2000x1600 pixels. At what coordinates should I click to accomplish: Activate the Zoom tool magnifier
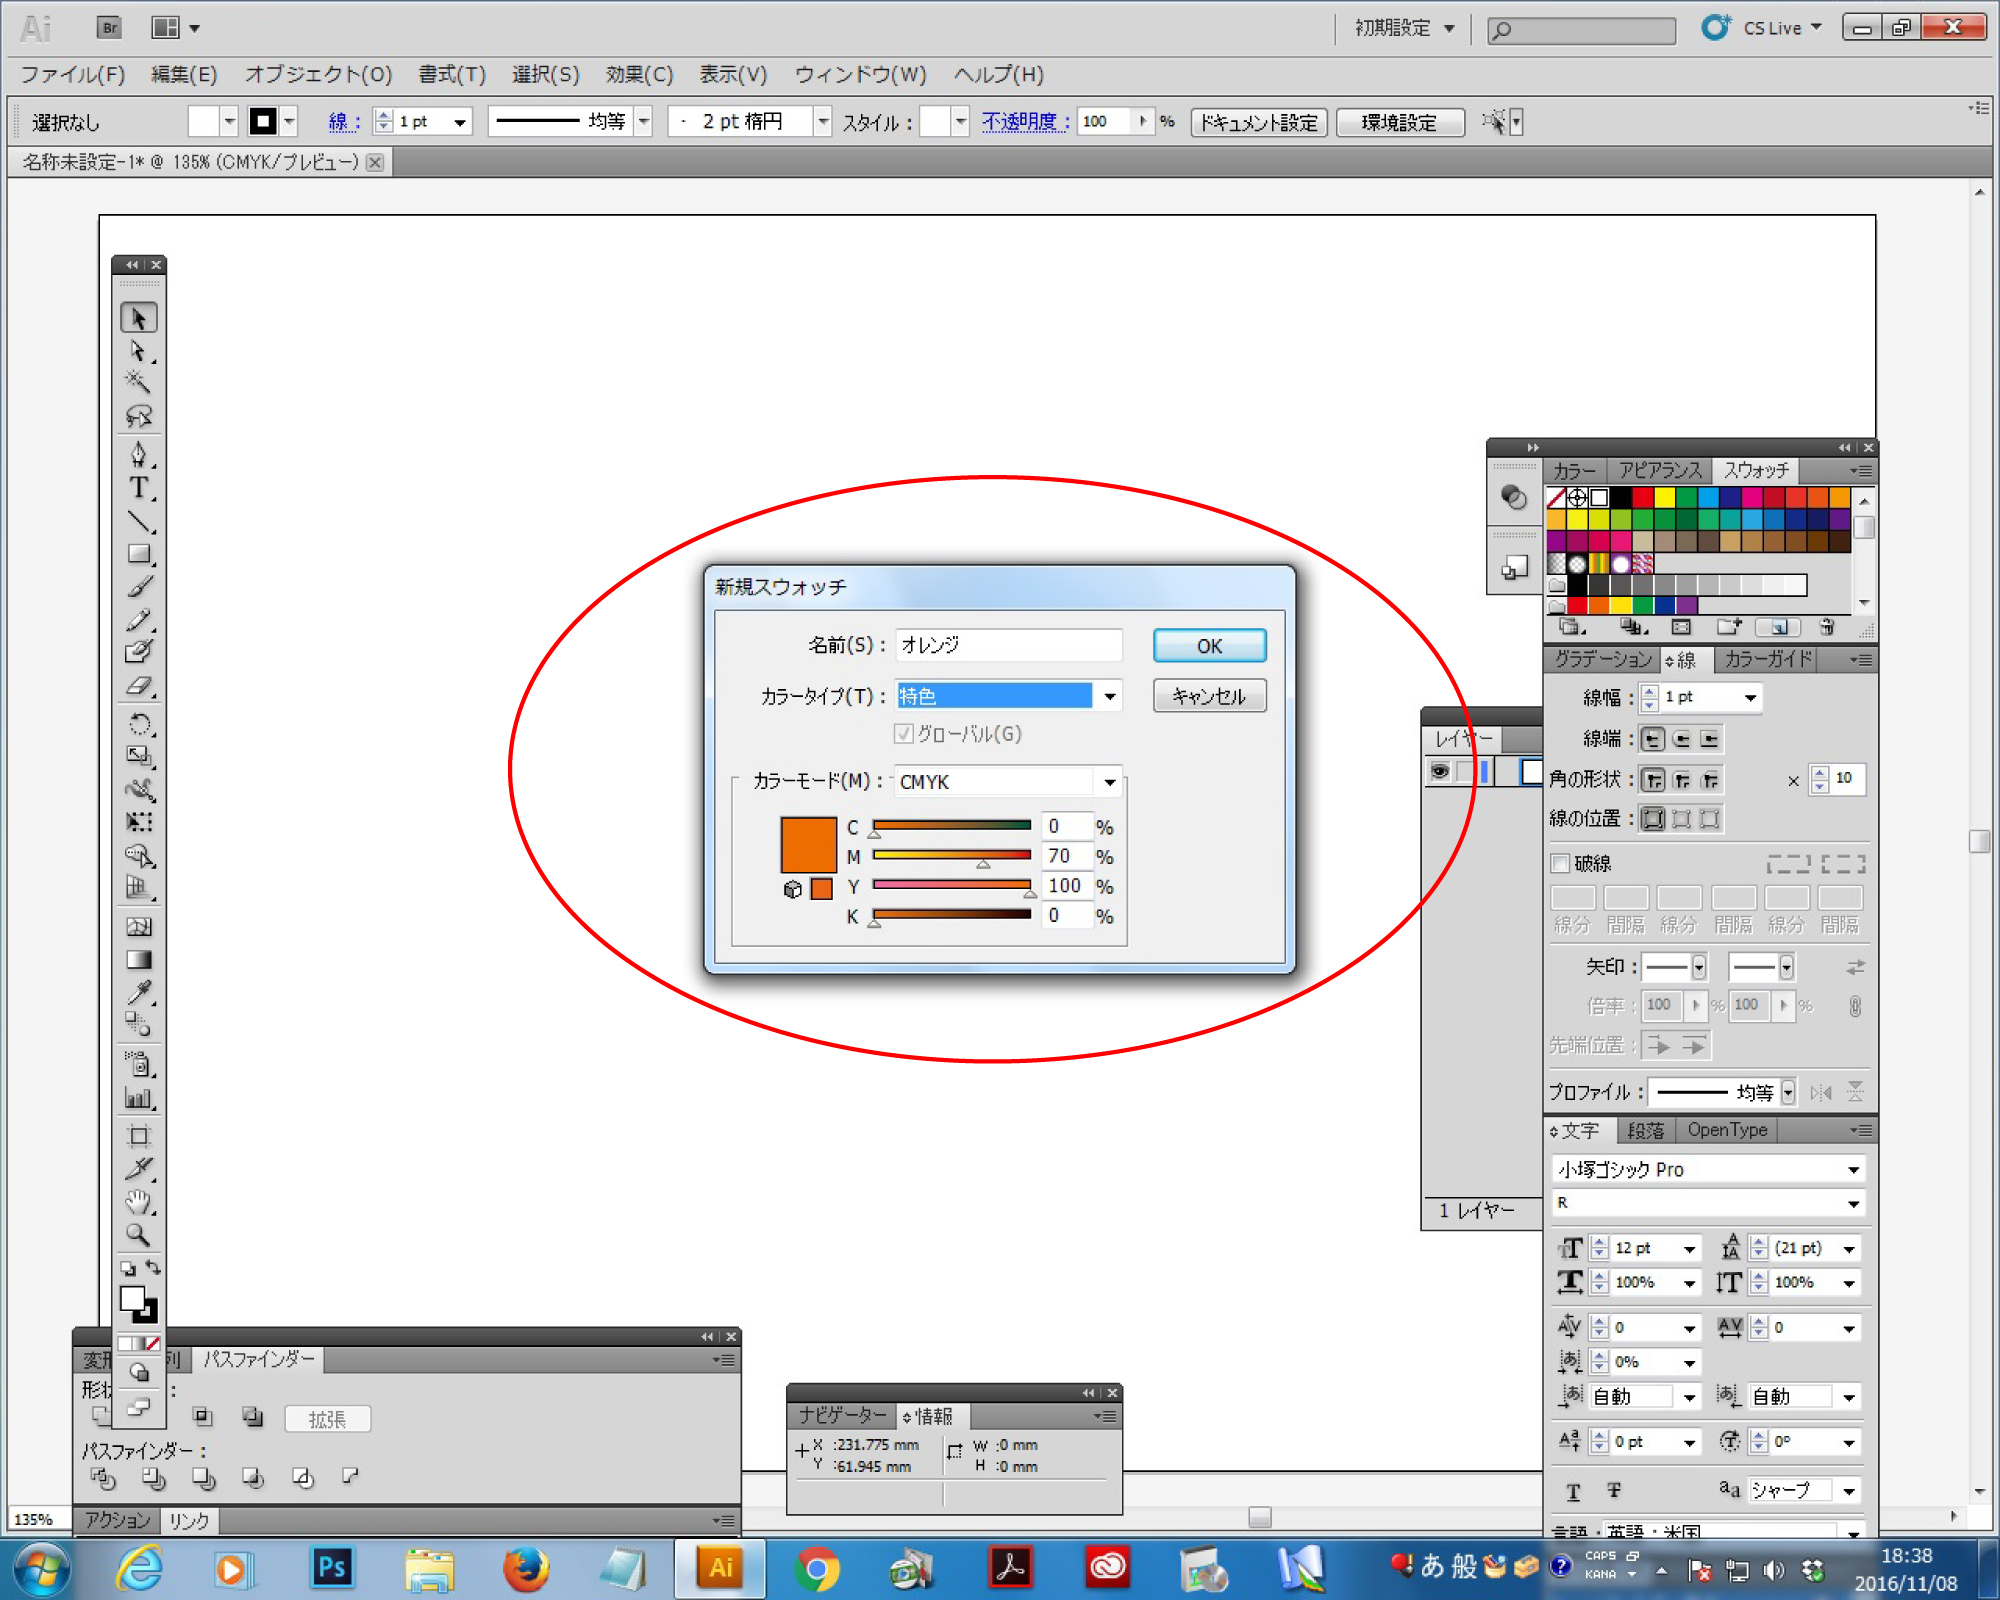138,1235
